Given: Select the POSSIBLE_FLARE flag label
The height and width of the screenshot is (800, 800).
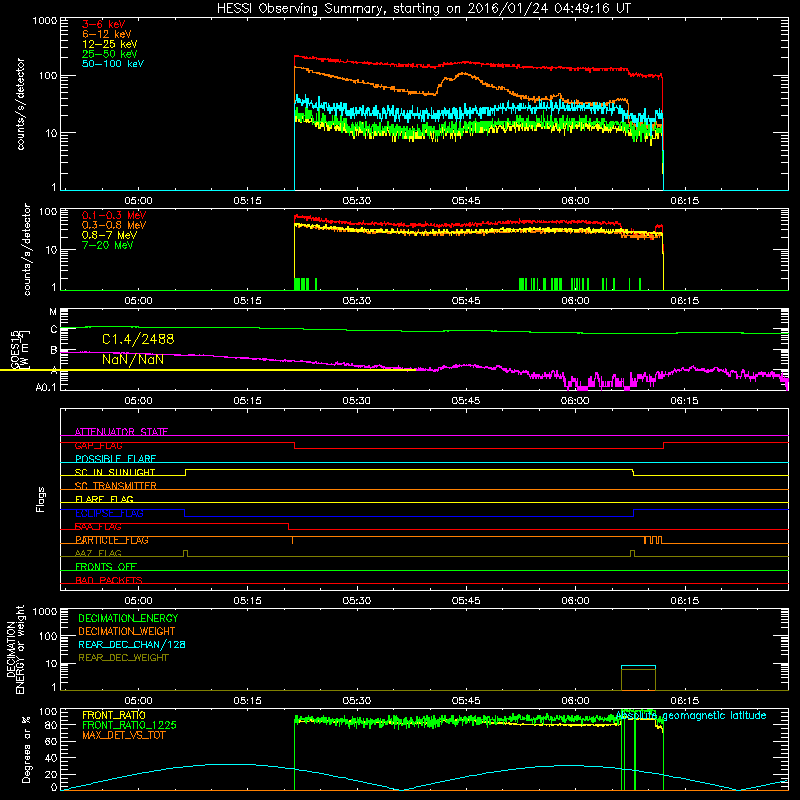Looking at the screenshot, I should pos(115,459).
